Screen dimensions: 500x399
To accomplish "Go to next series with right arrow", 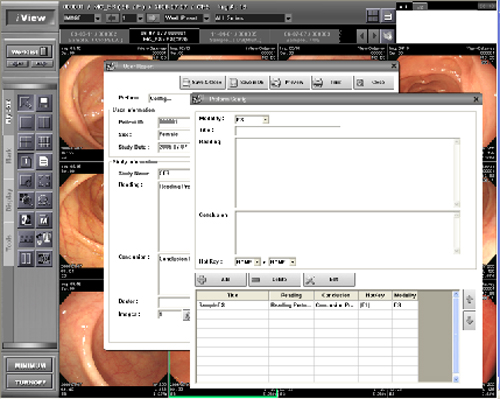I will (374, 36).
